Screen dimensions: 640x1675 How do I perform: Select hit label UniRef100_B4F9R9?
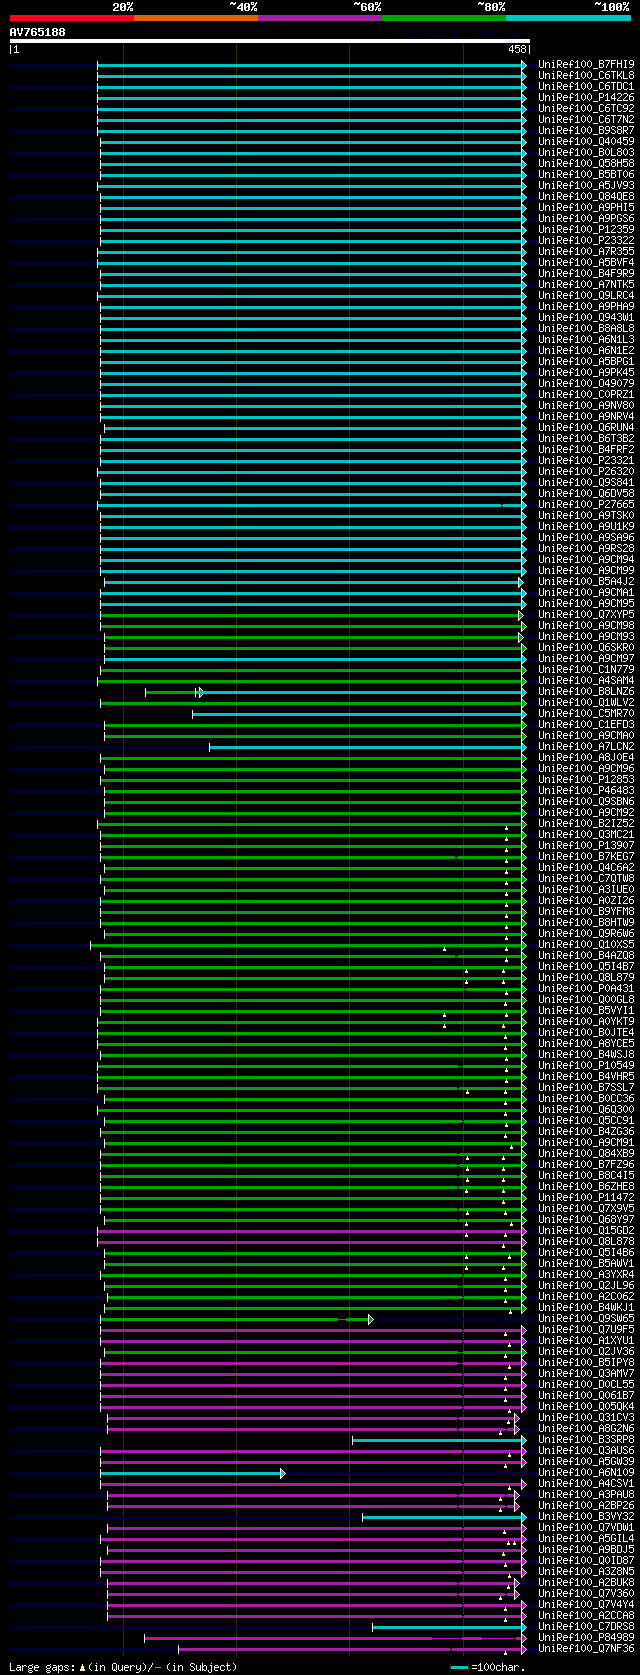pos(586,273)
